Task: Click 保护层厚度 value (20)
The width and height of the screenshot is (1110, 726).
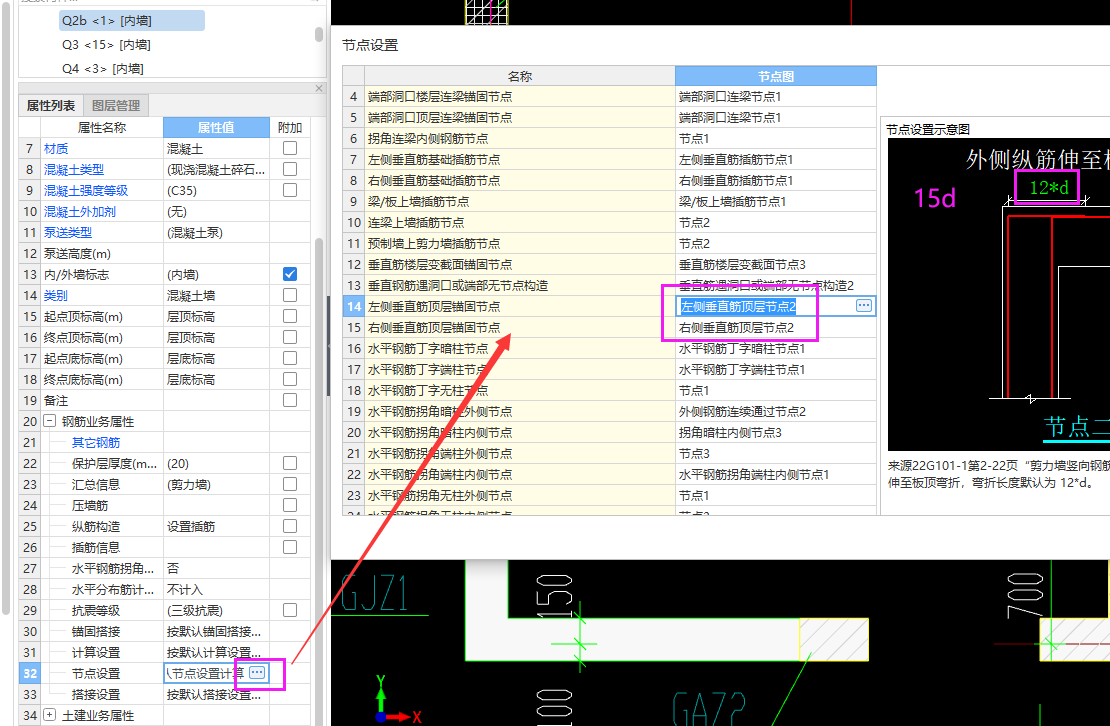Action: pos(217,463)
